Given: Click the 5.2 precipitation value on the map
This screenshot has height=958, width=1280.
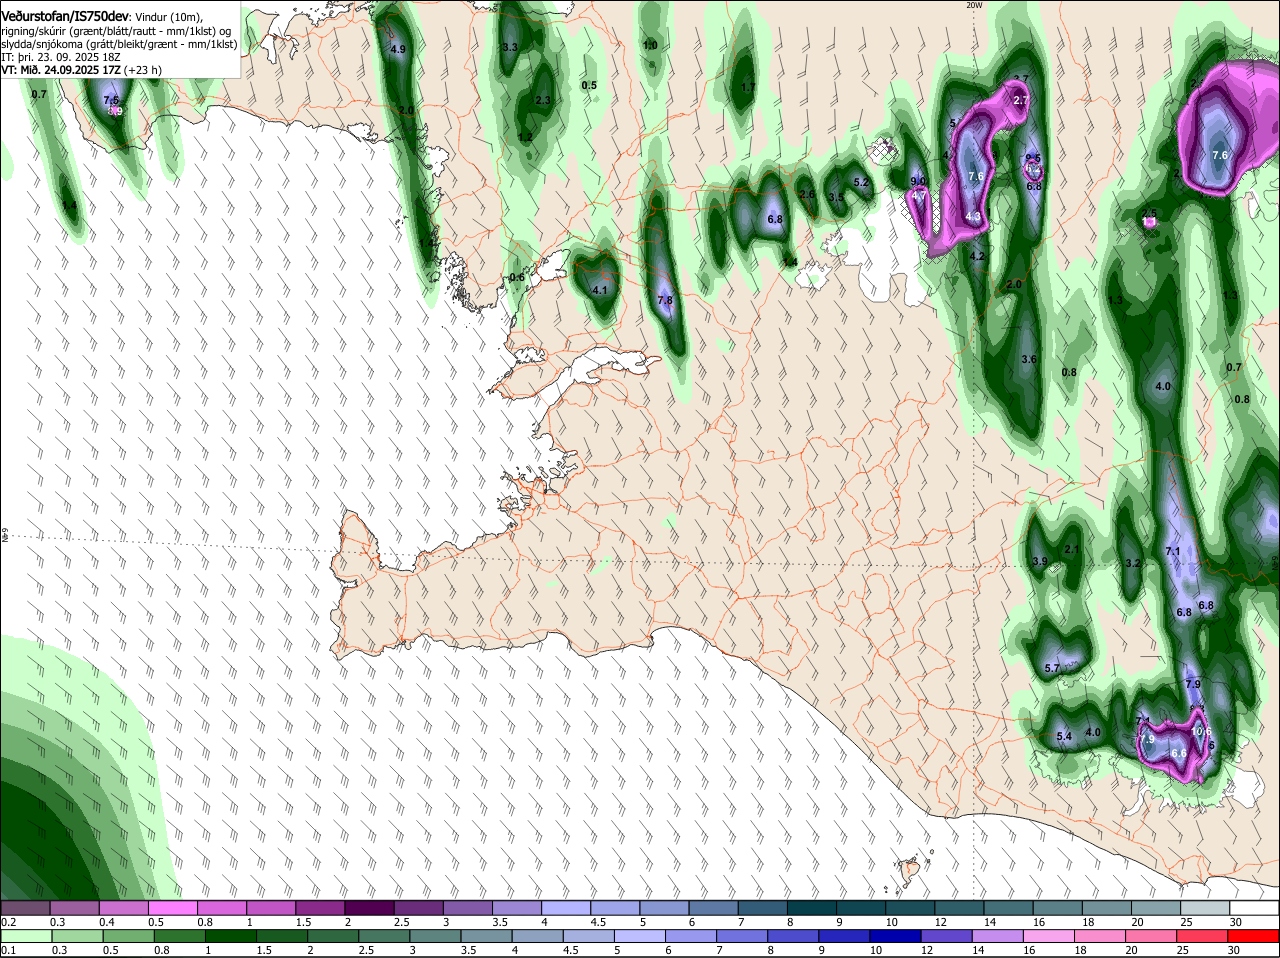Looking at the screenshot, I should pos(862,183).
